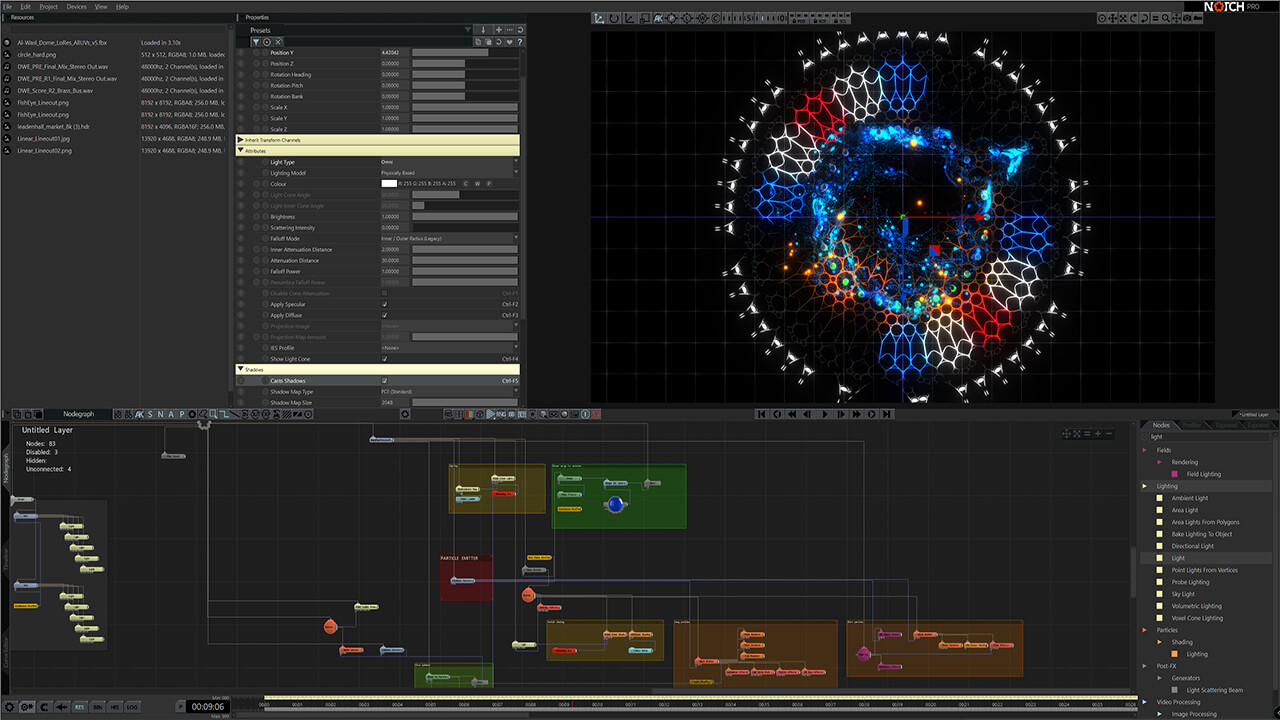Toggle the Casts Shadows checkbox

click(384, 381)
